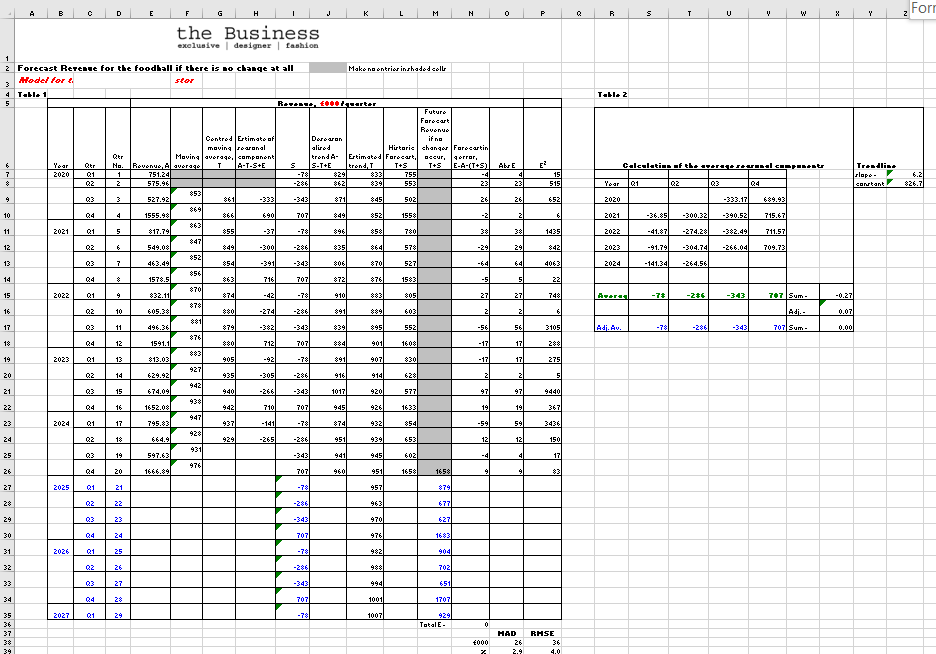Screen dimensions: 936x654
Task: Select row 27 header
Action: (x=7, y=488)
